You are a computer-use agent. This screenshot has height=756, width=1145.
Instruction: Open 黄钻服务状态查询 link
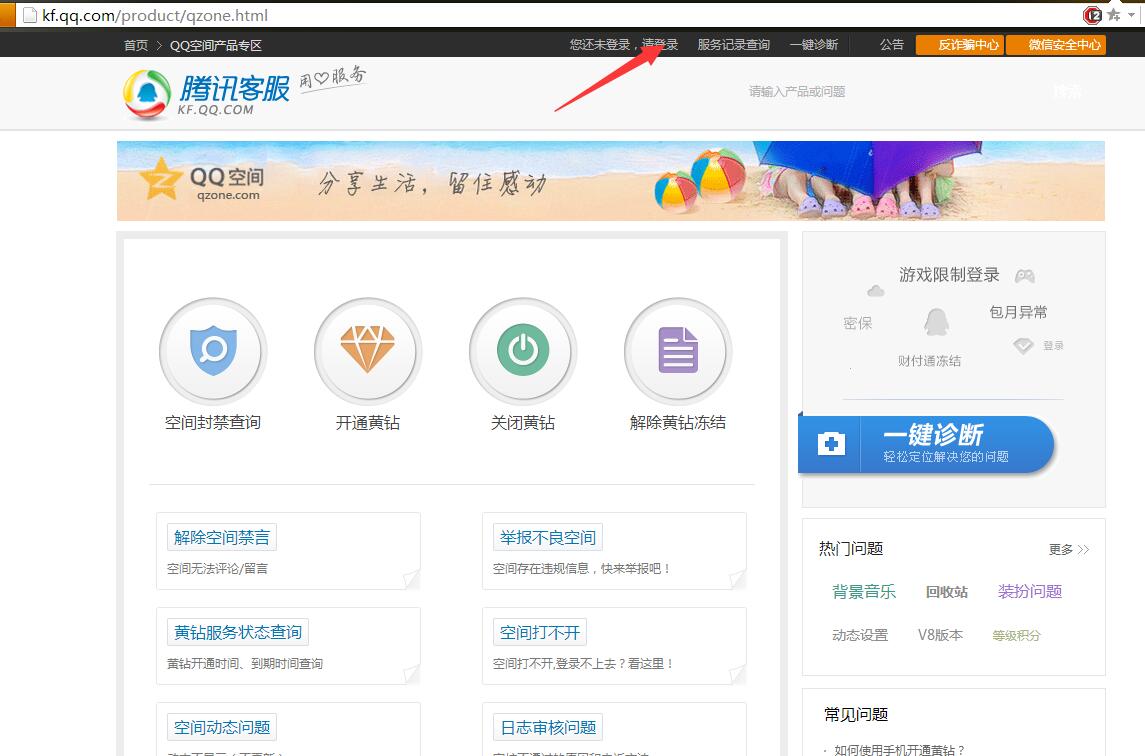tap(237, 633)
